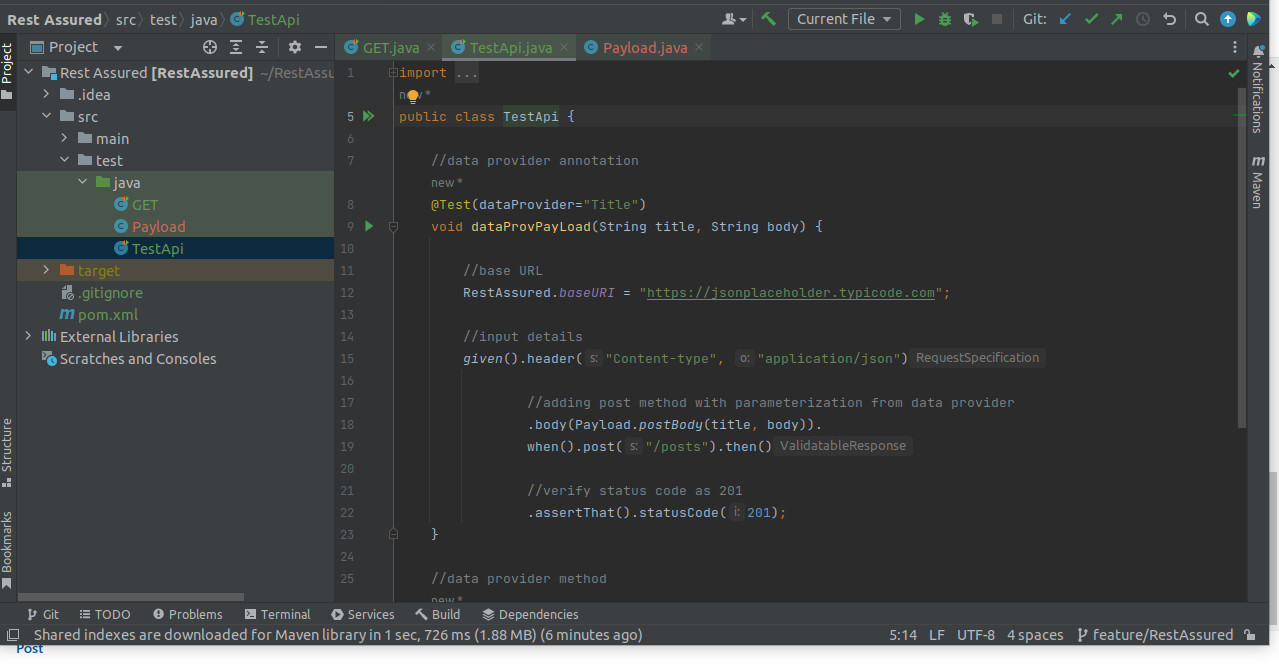1279x665 pixels.
Task: Run with coverage shield icon
Action: [970, 19]
